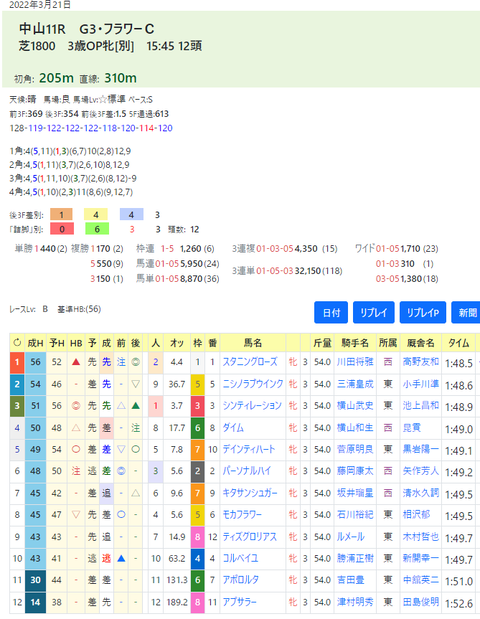Open jockey 横山武史 link
Viewport: 480px width, 619px height.
(x=355, y=406)
